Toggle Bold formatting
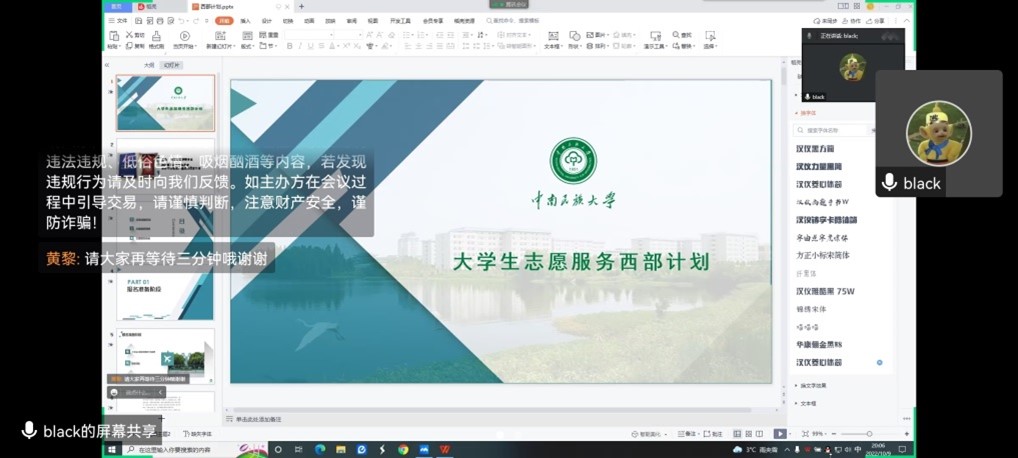Viewport: 1018px width, 458px height. pos(290,46)
